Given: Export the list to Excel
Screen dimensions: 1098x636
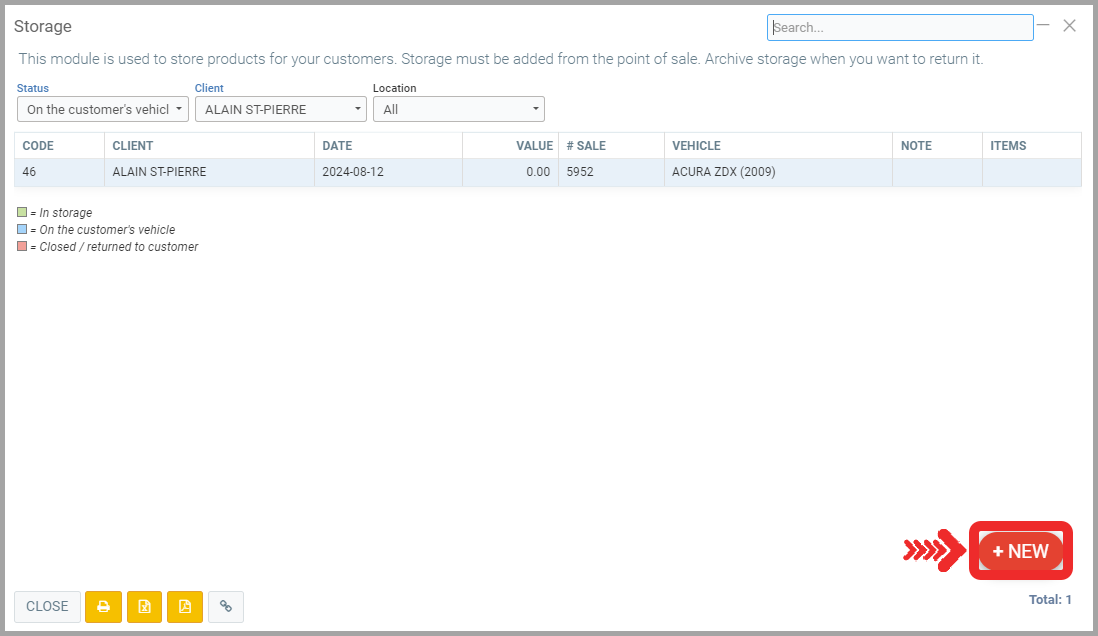Looking at the screenshot, I should pyautogui.click(x=144, y=606).
